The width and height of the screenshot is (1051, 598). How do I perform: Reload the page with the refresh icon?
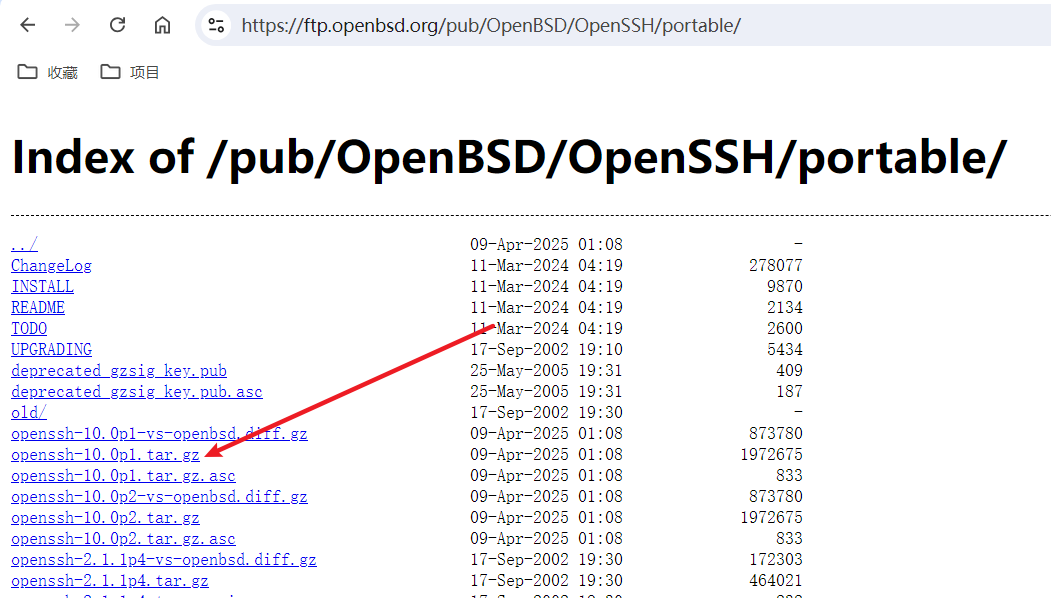117,25
